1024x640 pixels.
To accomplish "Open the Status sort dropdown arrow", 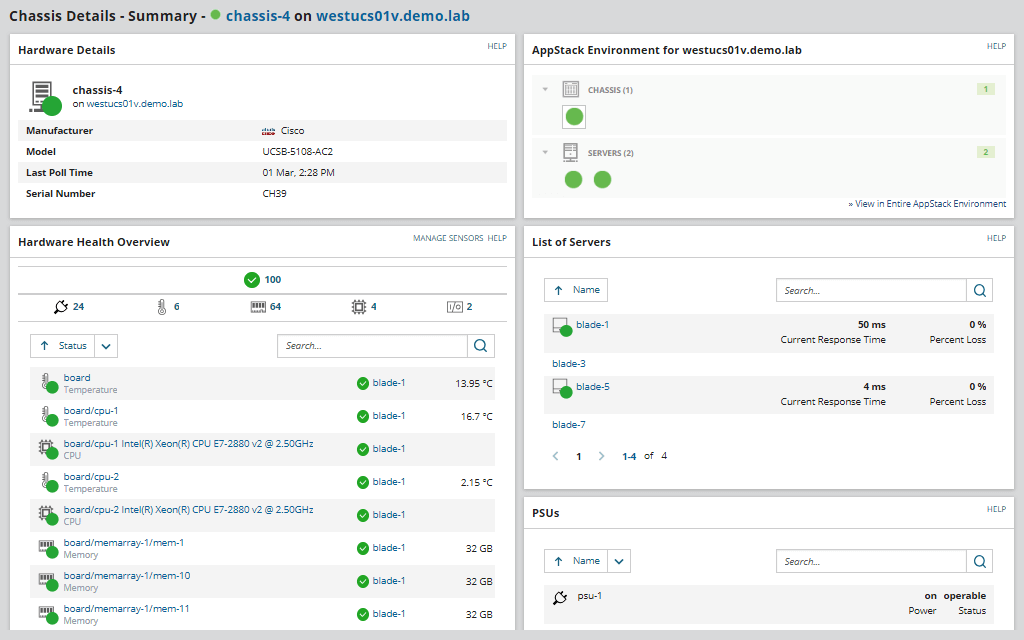I will pos(107,346).
